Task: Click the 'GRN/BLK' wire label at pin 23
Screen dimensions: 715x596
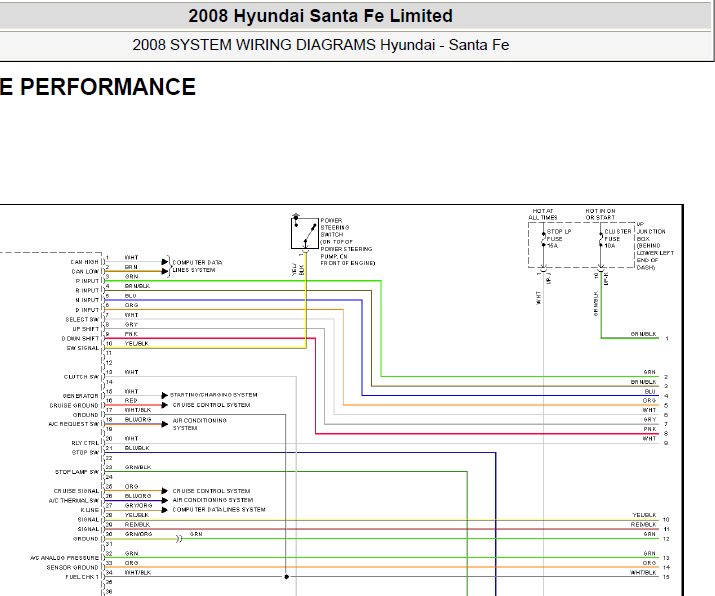Action: click(x=138, y=468)
